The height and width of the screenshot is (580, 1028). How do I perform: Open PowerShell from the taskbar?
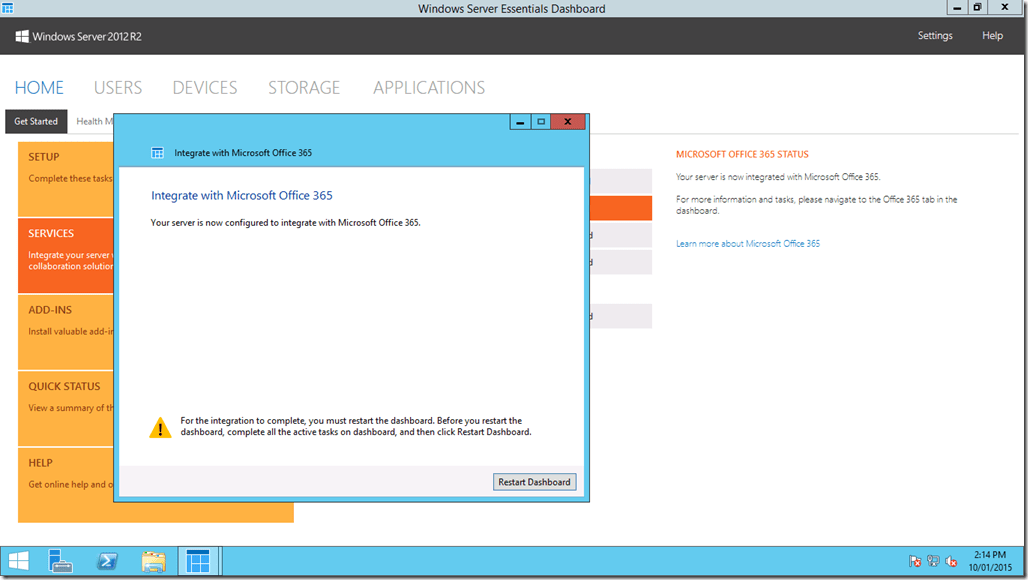click(107, 561)
